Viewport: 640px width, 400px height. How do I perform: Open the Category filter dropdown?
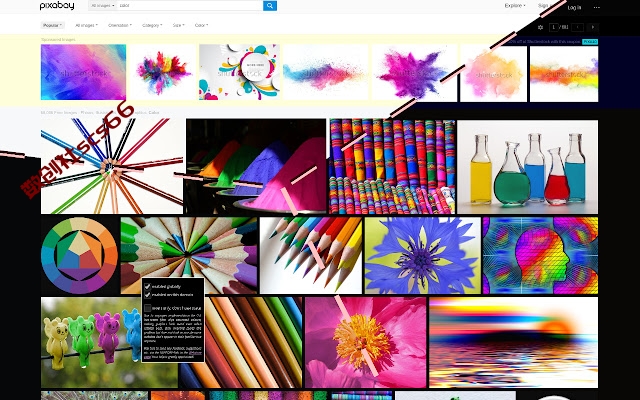click(x=152, y=25)
